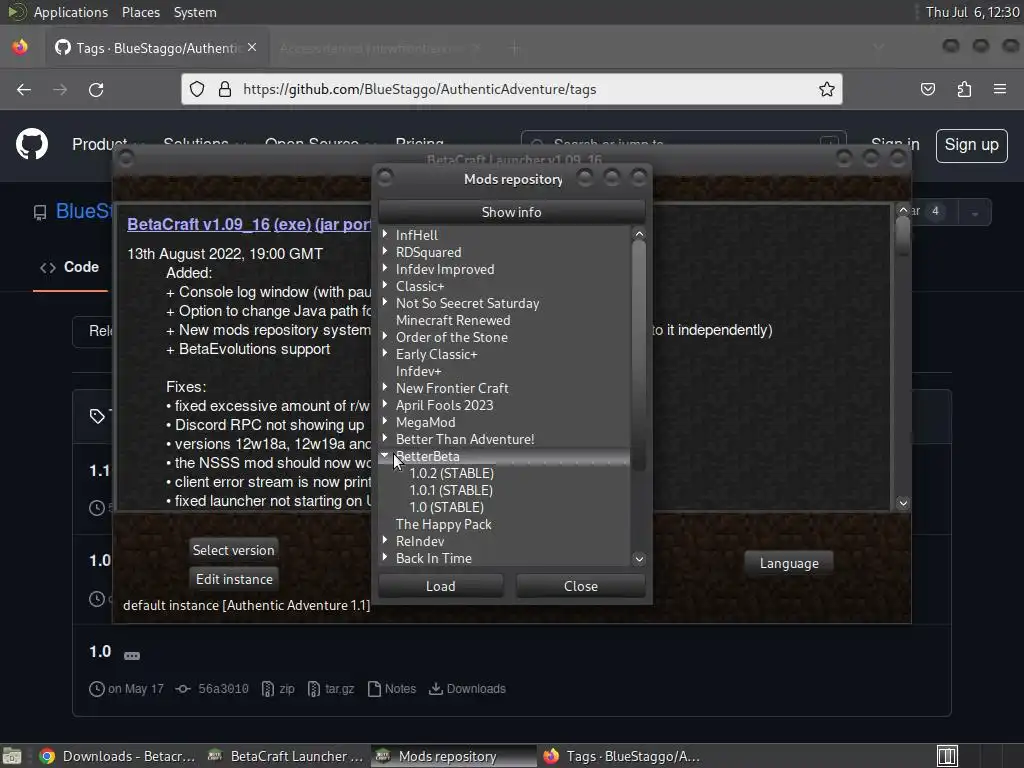This screenshot has height=768, width=1024.
Task: Open GitHub Product menu
Action: coord(107,144)
